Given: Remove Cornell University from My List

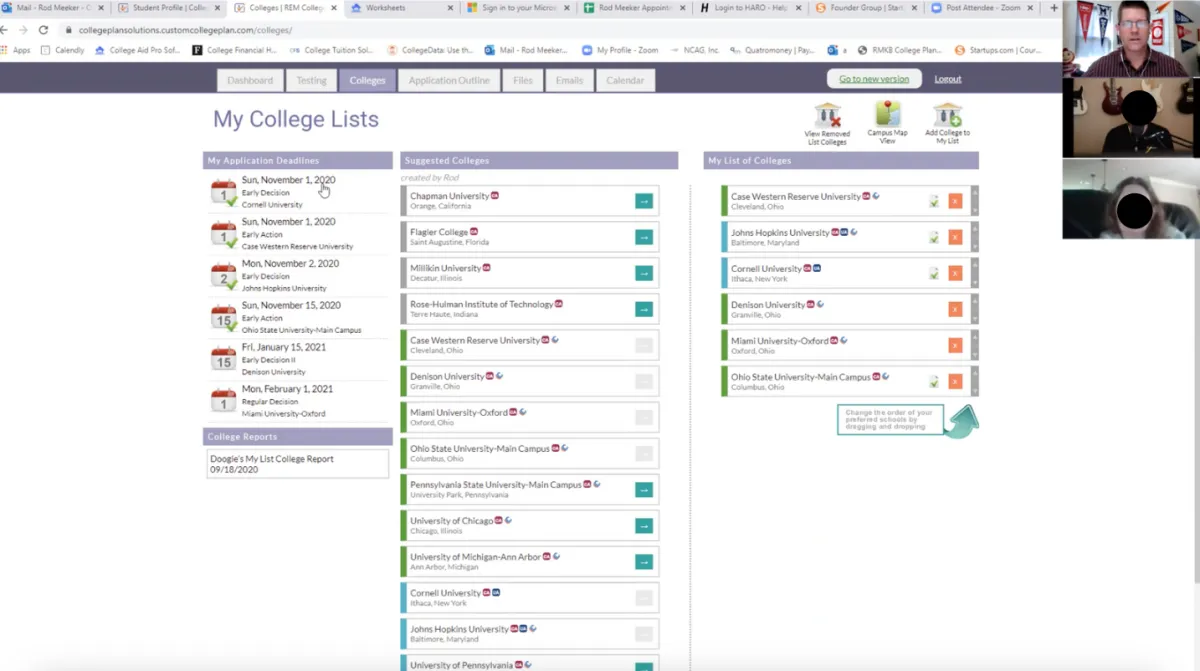Looking at the screenshot, I should tap(955, 273).
